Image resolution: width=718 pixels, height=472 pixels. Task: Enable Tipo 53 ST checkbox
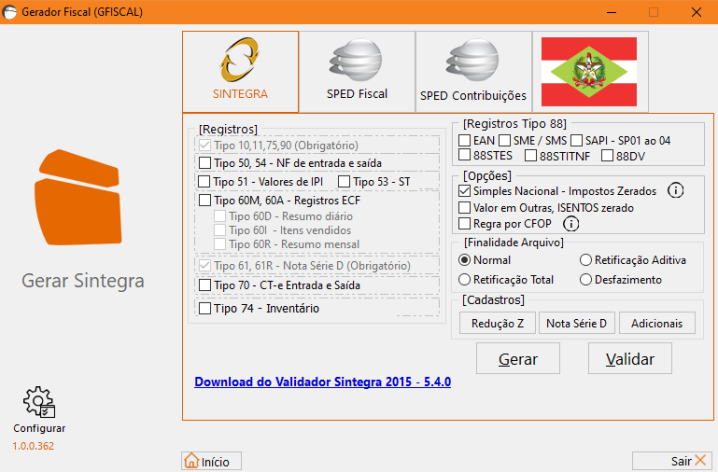coord(344,182)
